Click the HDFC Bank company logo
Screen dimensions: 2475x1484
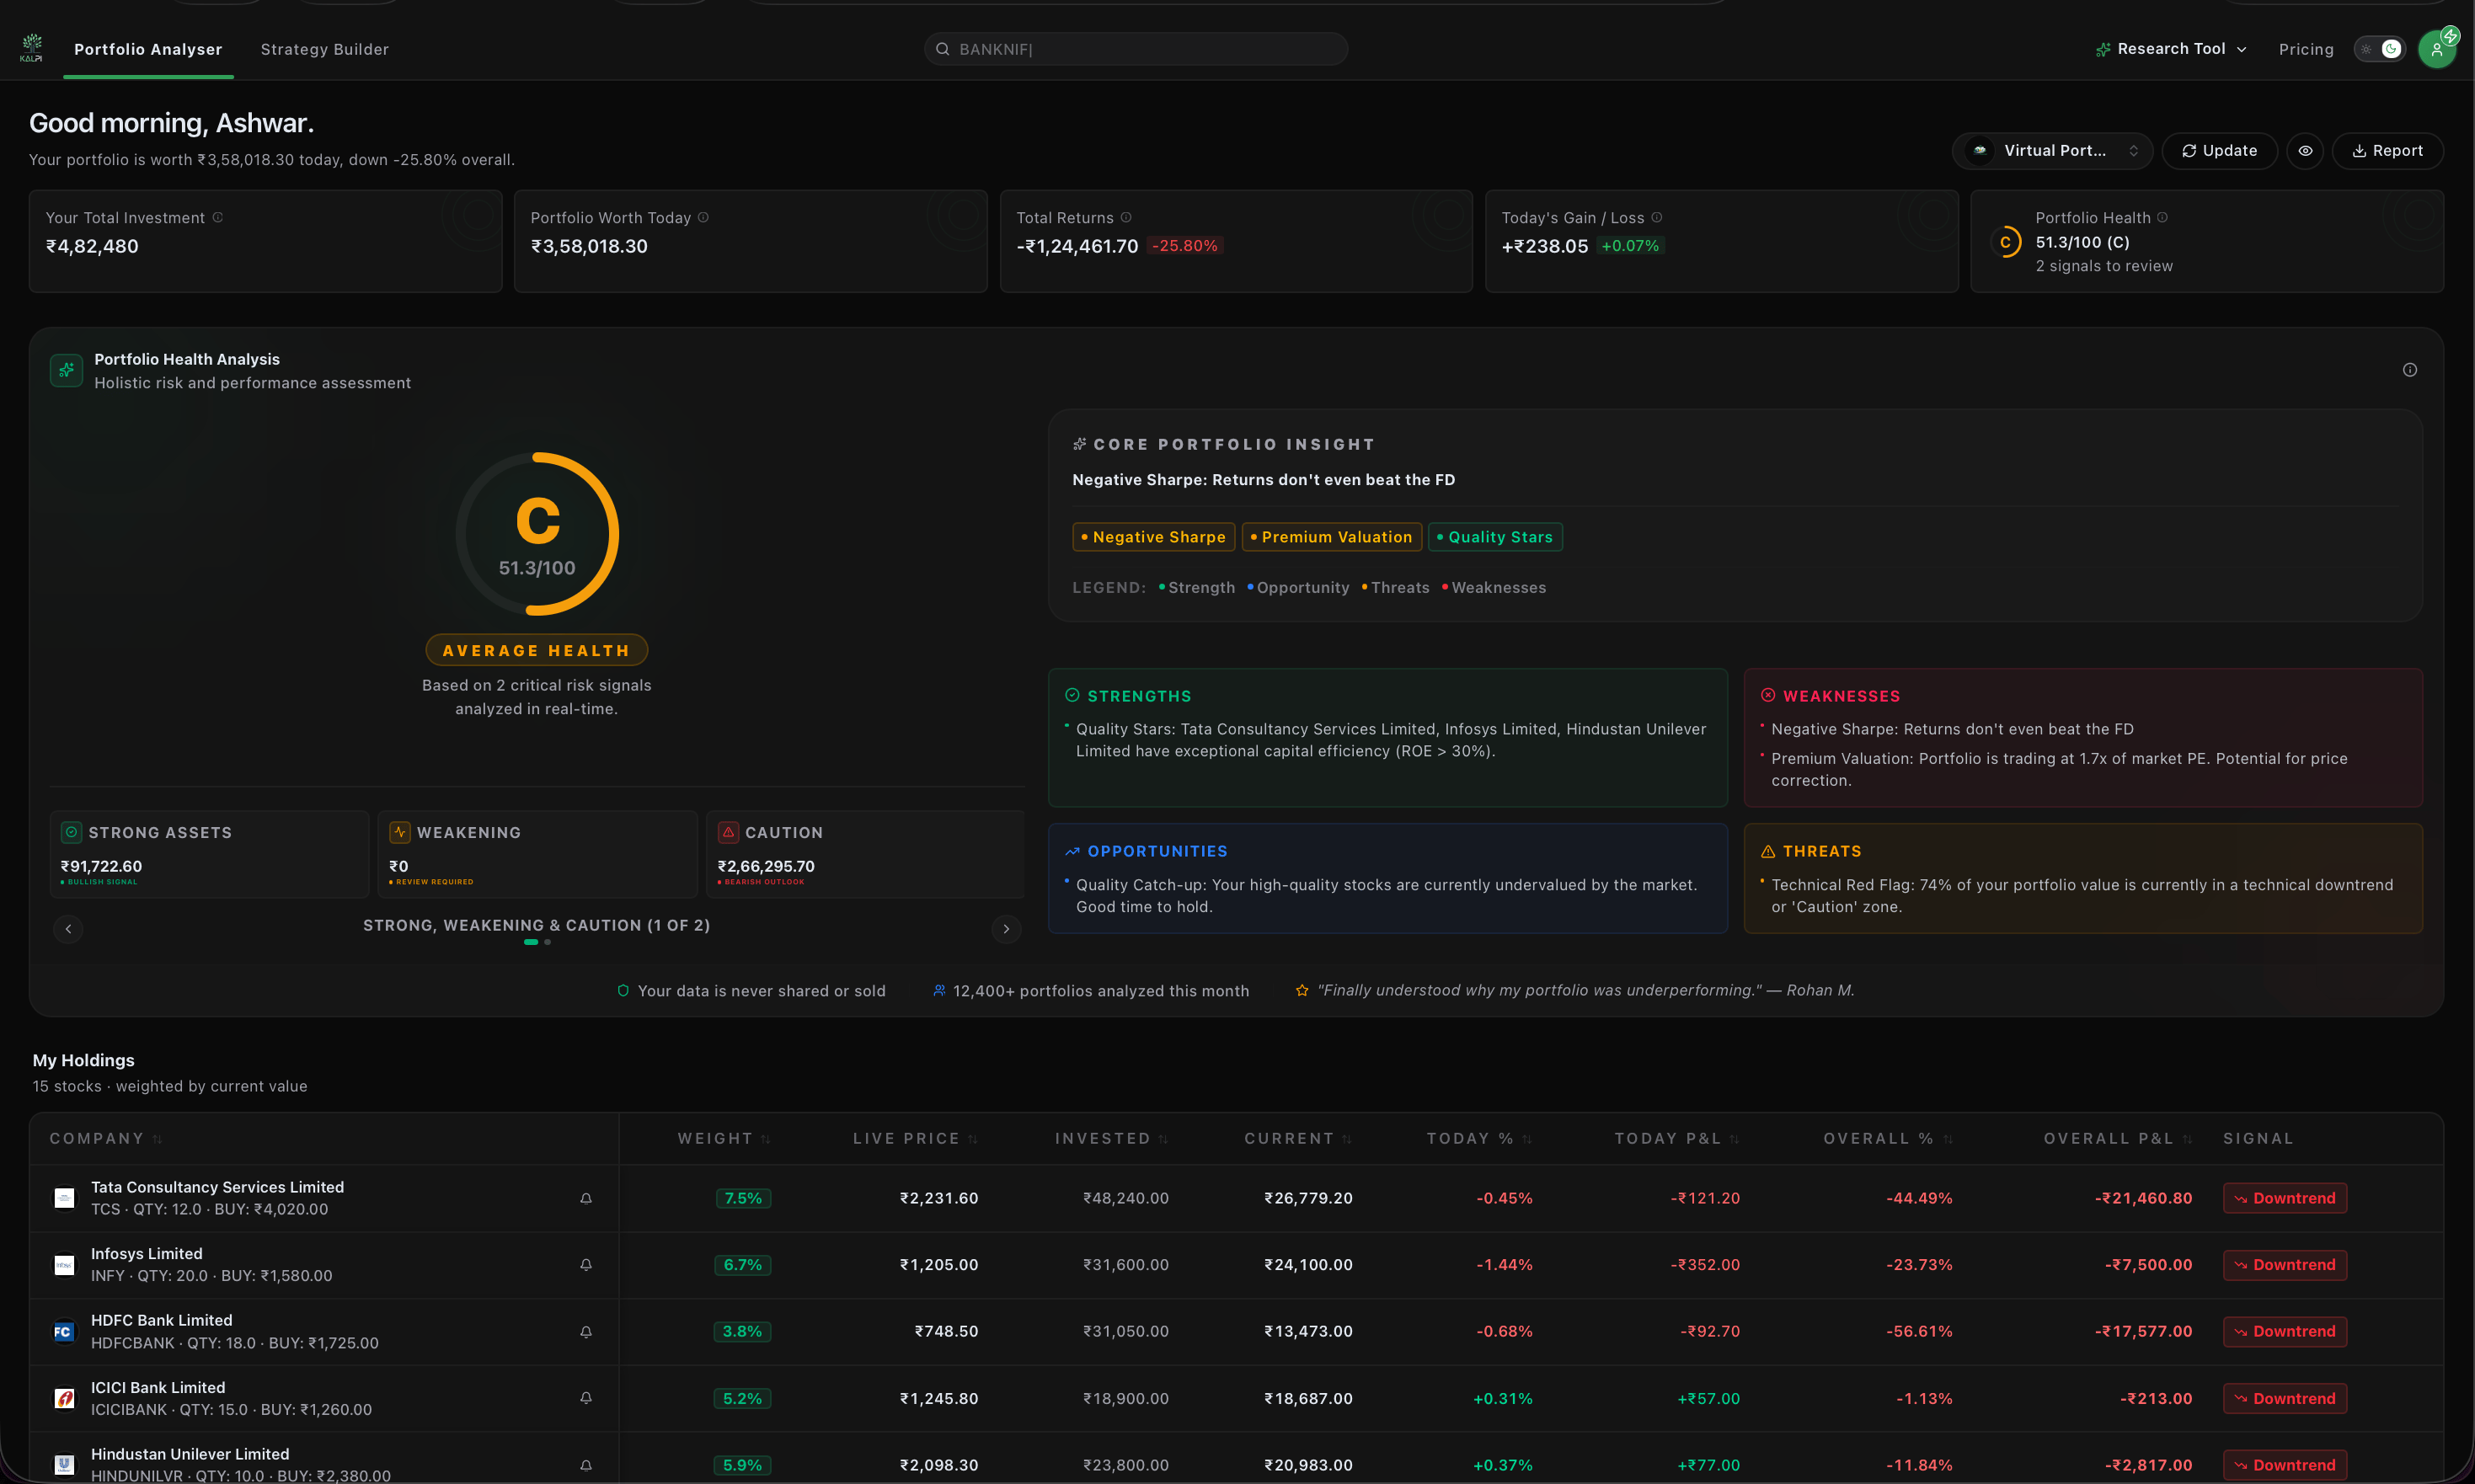click(x=64, y=1331)
